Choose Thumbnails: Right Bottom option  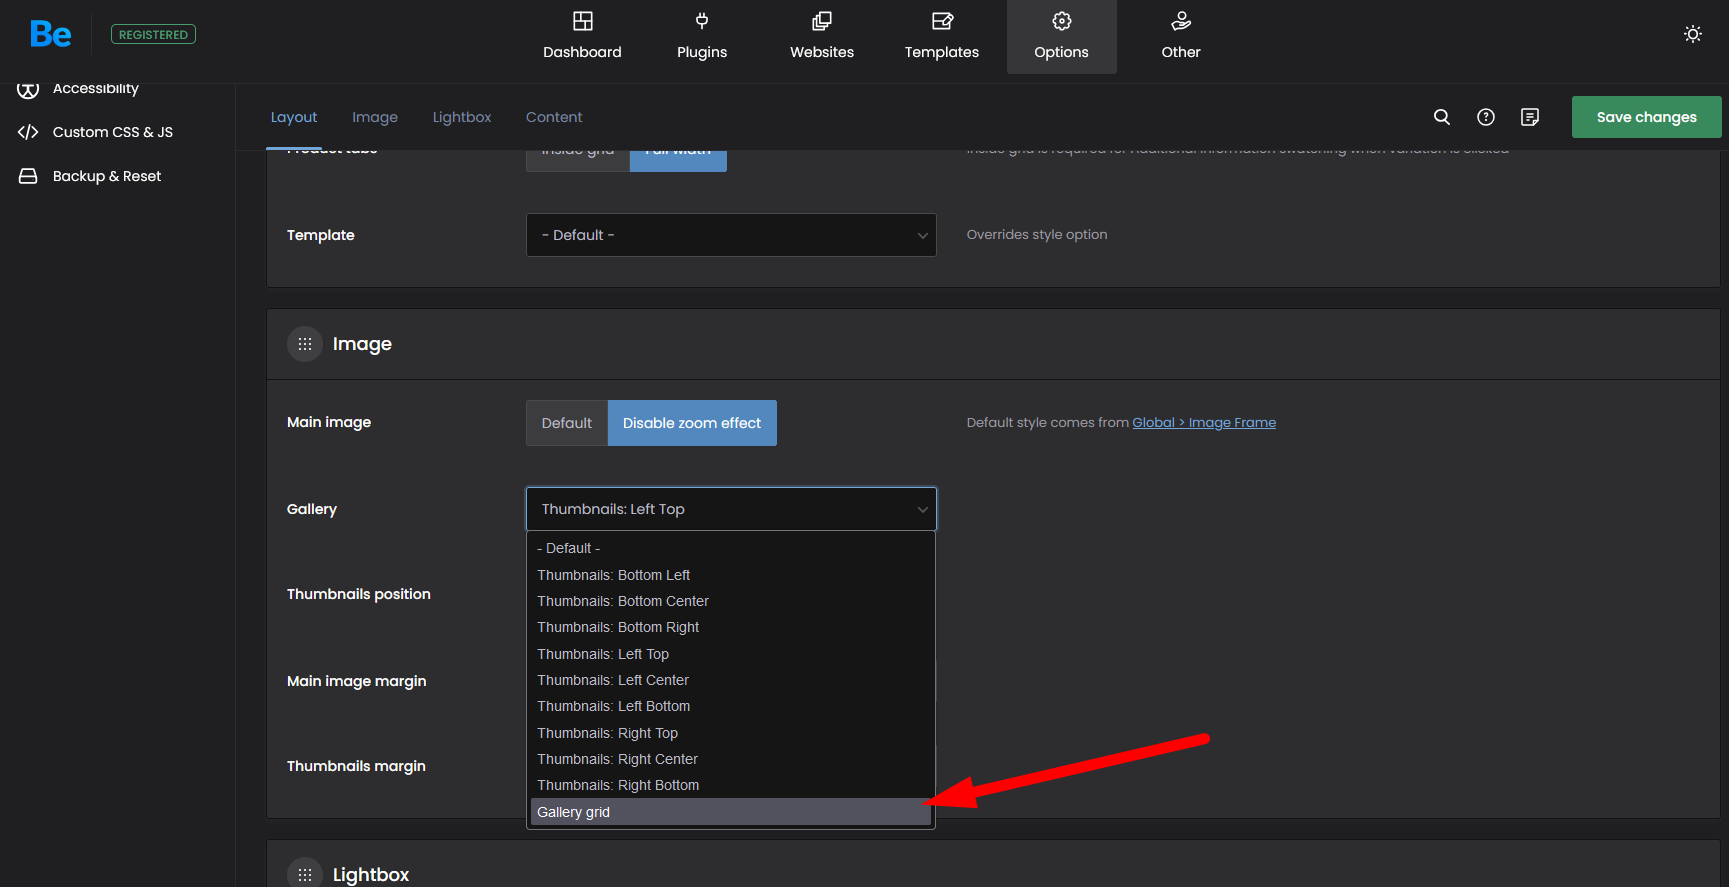731,785
